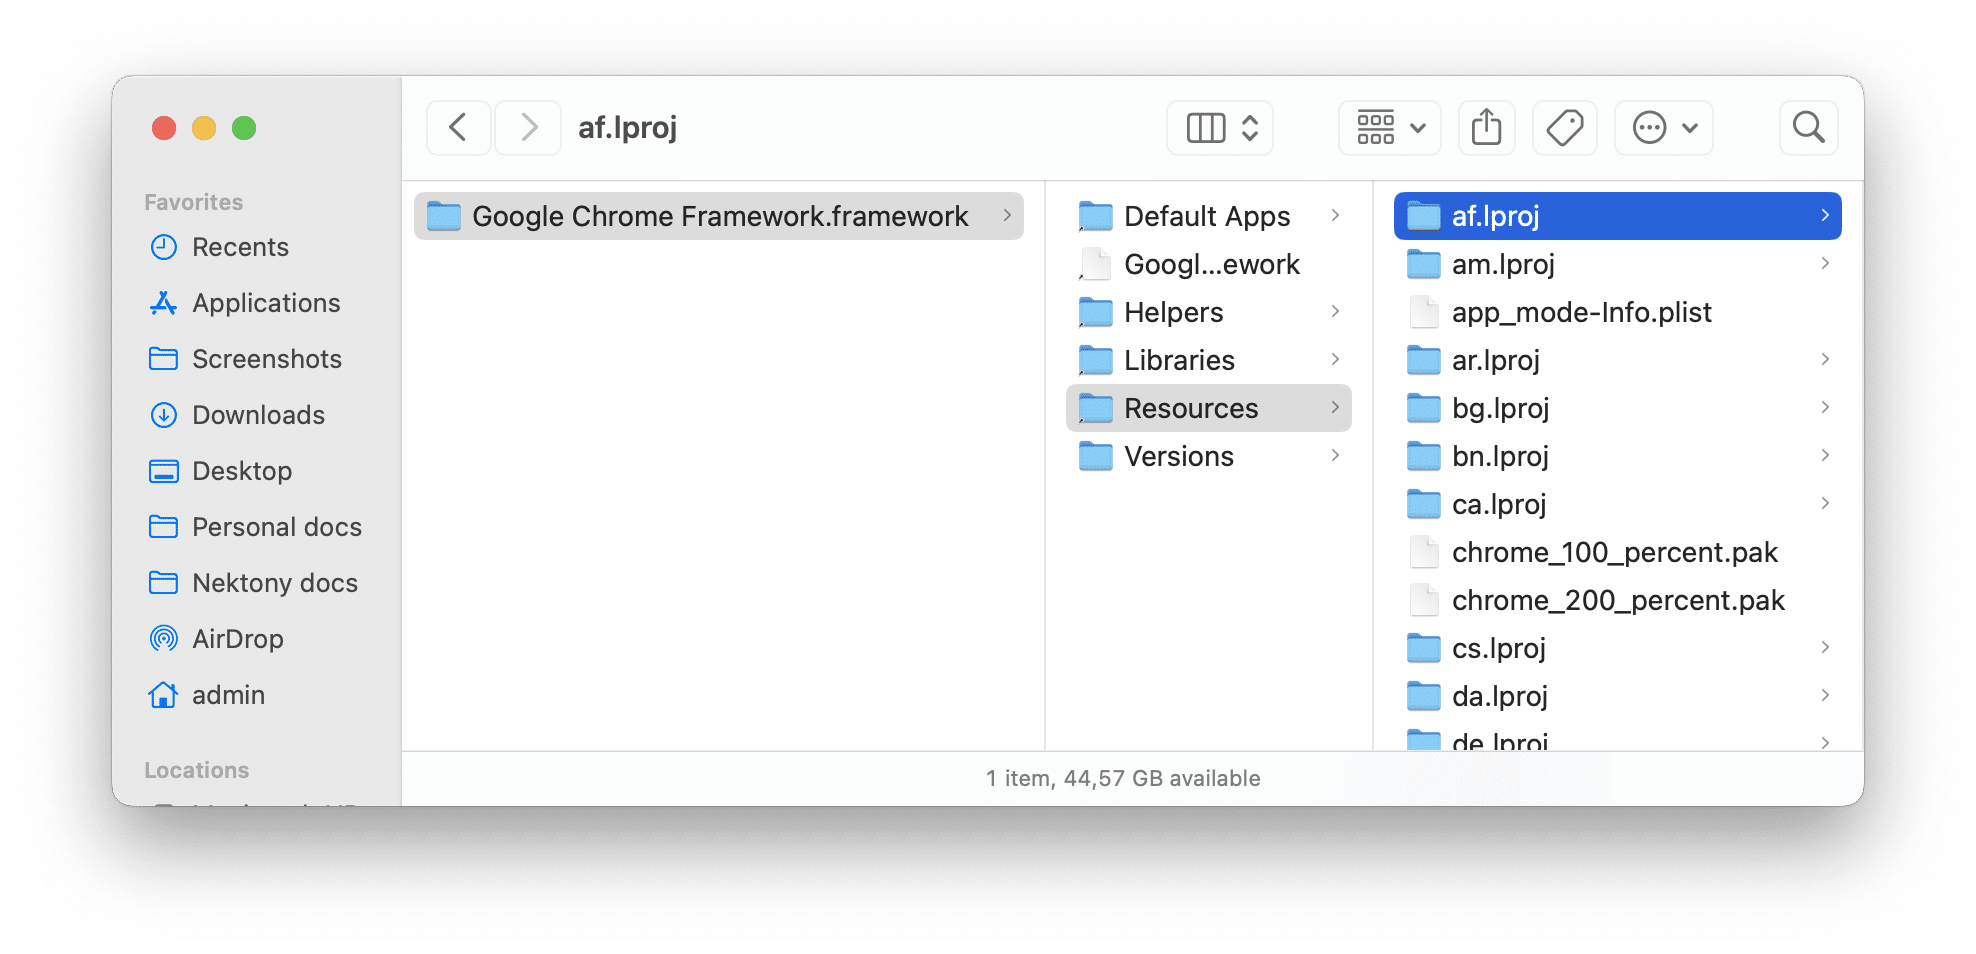Select the cs.lproj folder
Viewport: 1976px width, 954px height.
1618,648
